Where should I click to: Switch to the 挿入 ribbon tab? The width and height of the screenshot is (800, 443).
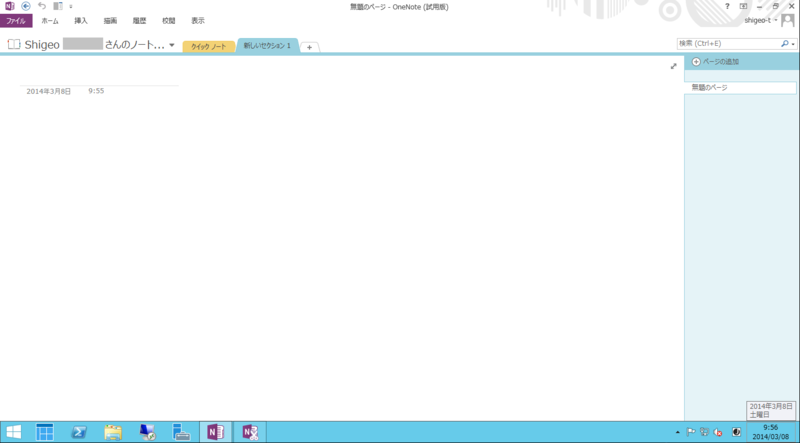(81, 21)
